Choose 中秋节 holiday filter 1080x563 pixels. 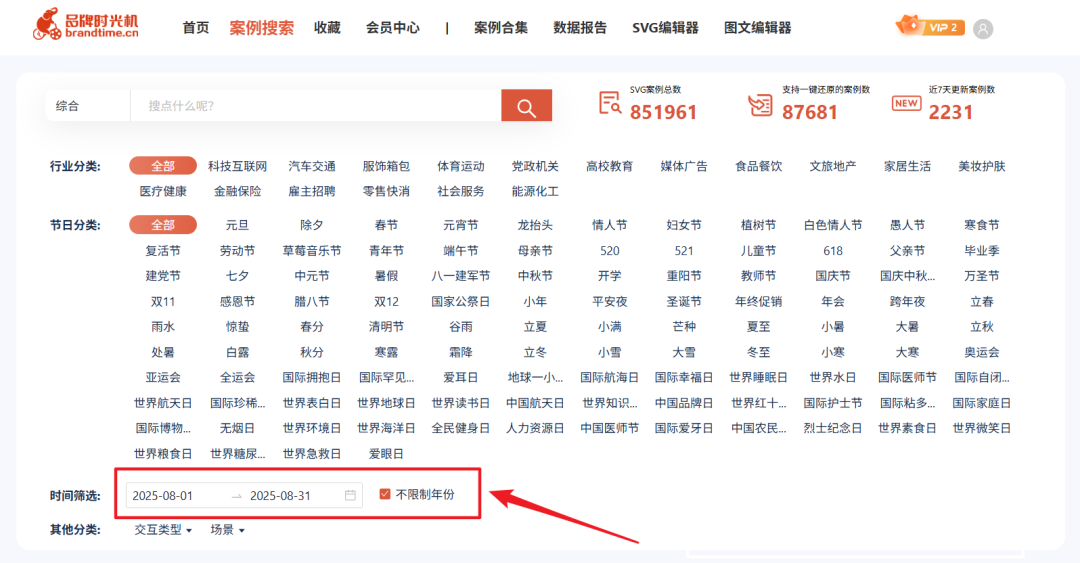pos(535,276)
